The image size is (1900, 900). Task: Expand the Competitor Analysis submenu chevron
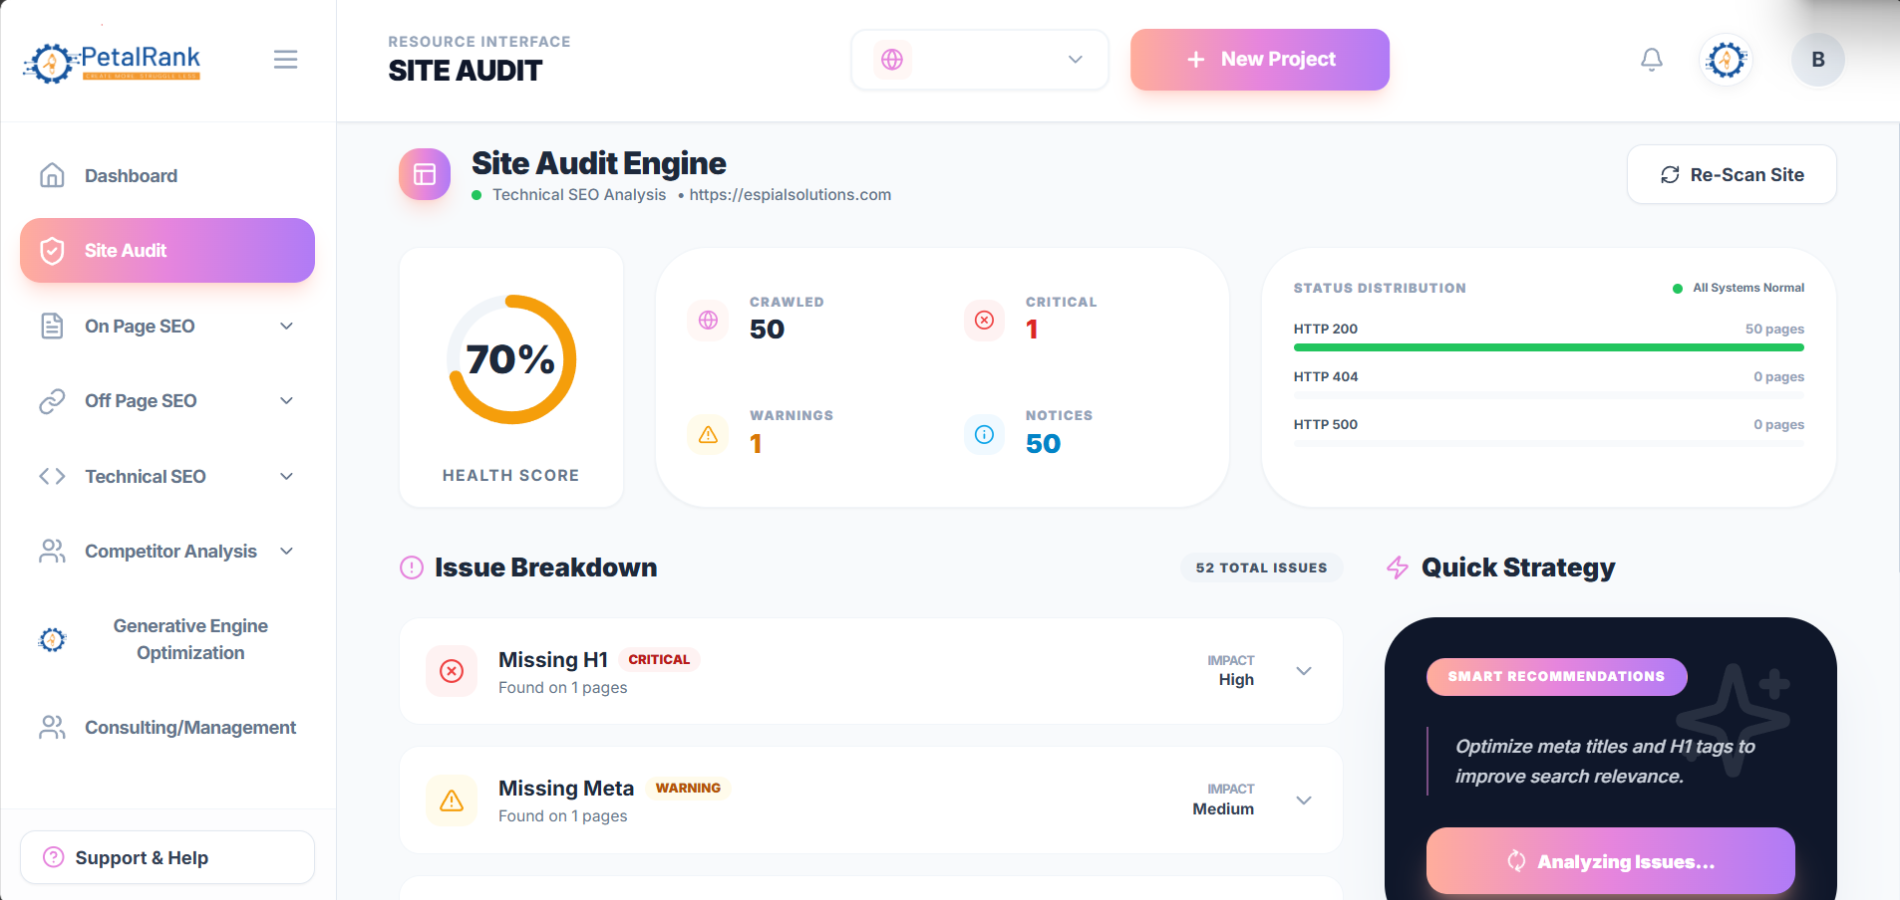287,551
